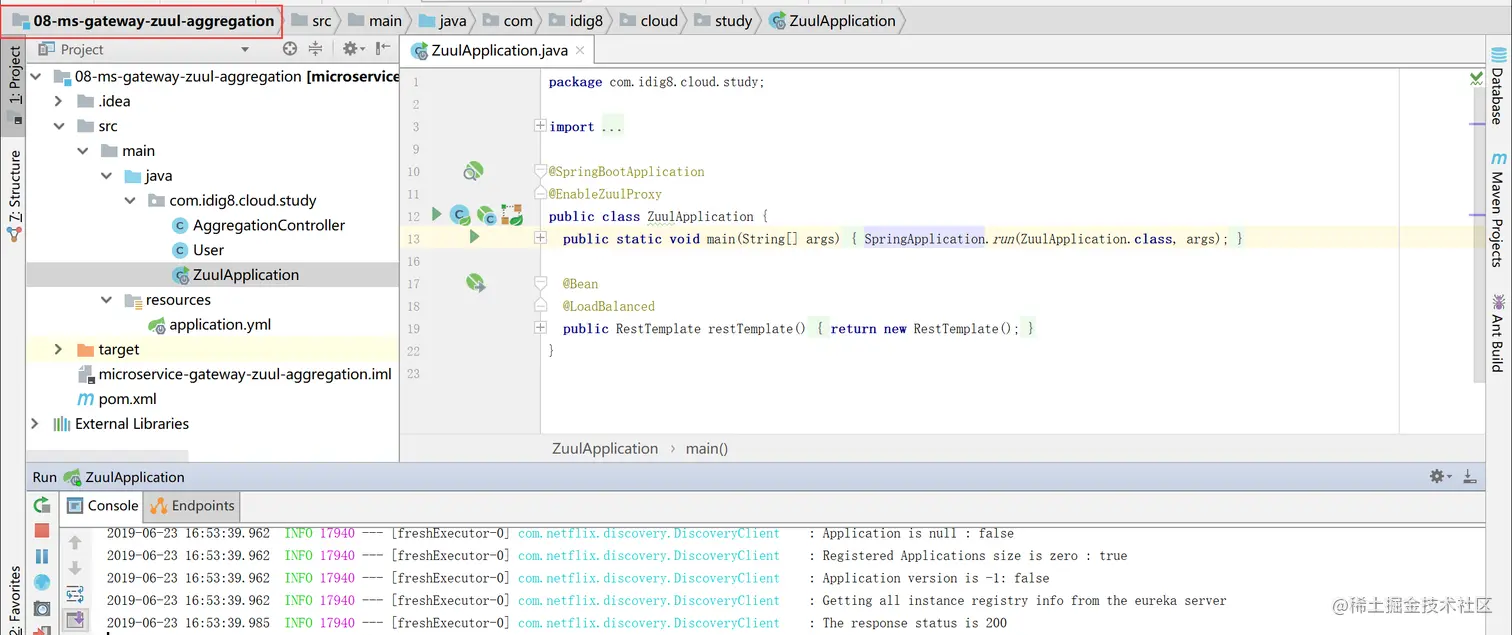This screenshot has width=1512, height=635.
Task: Collapse the java folder
Action: (x=106, y=175)
